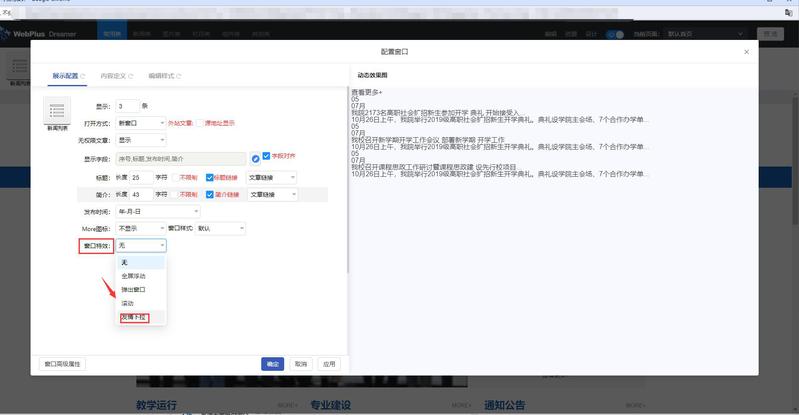Collapse the 窗口特效 dropdown
The width and height of the screenshot is (799, 415).
(x=141, y=245)
